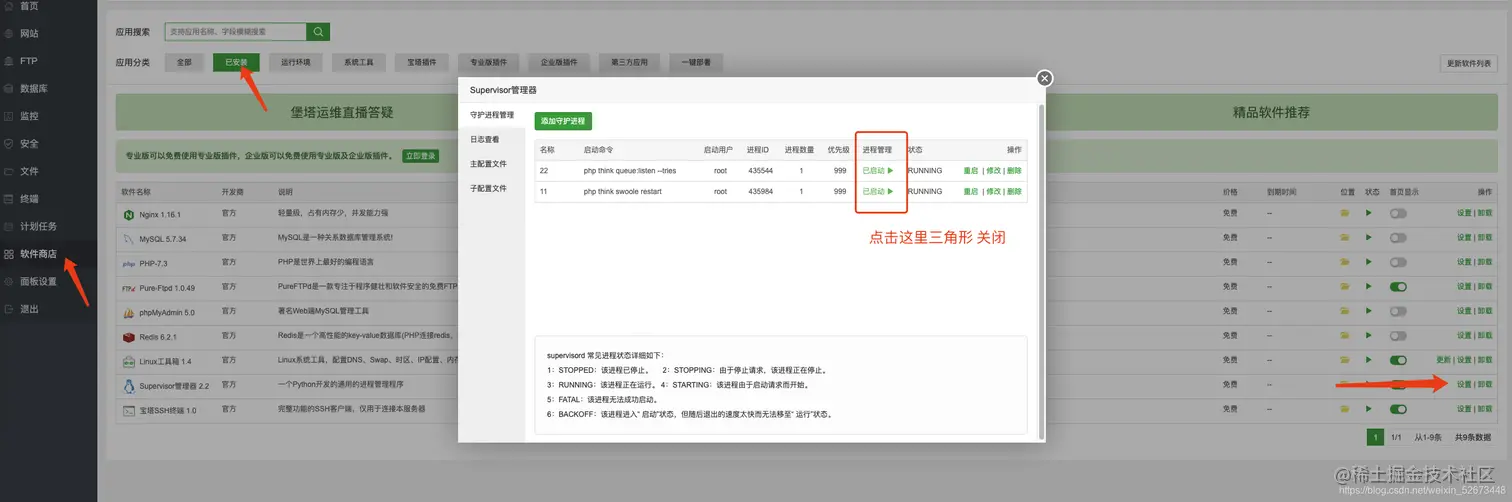Click 删除 for process 22
1512x502 pixels.
pos(1014,171)
